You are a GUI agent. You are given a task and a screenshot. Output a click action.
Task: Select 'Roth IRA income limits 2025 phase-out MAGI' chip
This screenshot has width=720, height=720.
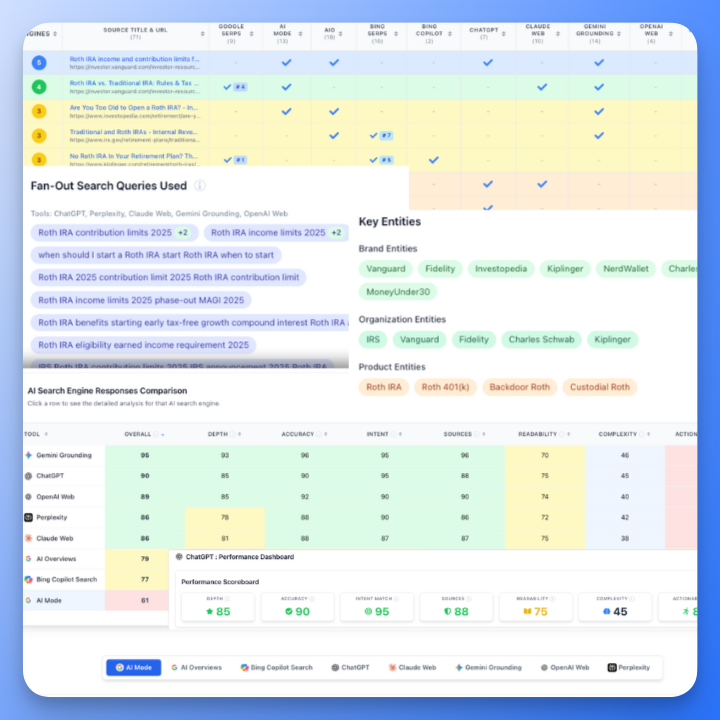click(141, 300)
